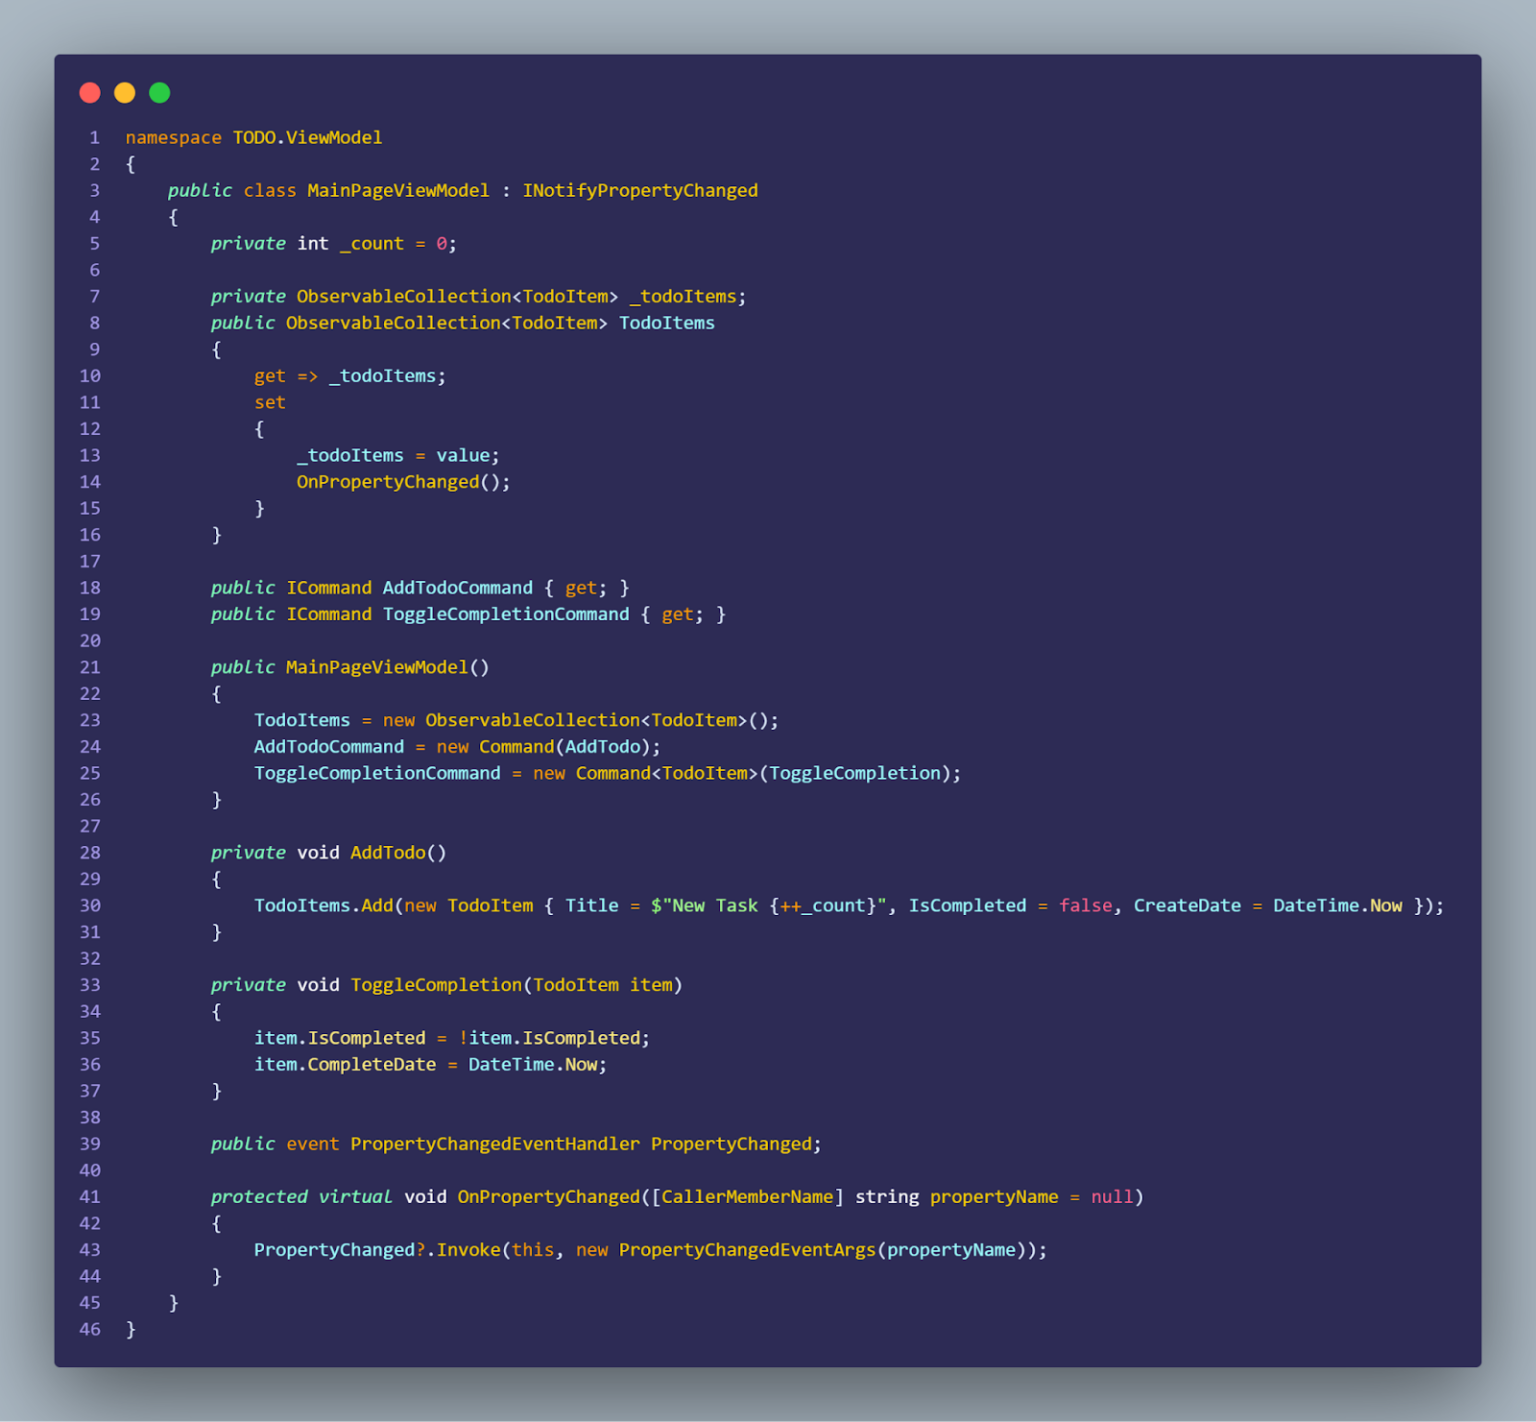Select line number 30 in the gutter
The height and width of the screenshot is (1422, 1536).
pyautogui.click(x=89, y=905)
